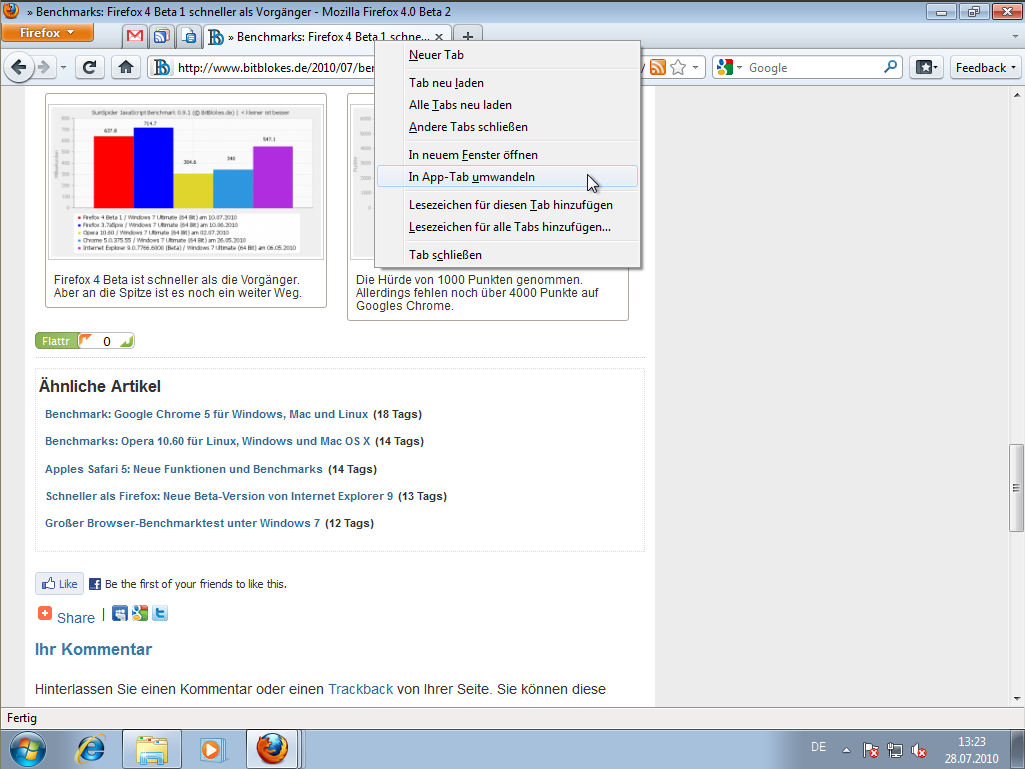Open the Feedback dropdown button
This screenshot has width=1025, height=769.
986,67
